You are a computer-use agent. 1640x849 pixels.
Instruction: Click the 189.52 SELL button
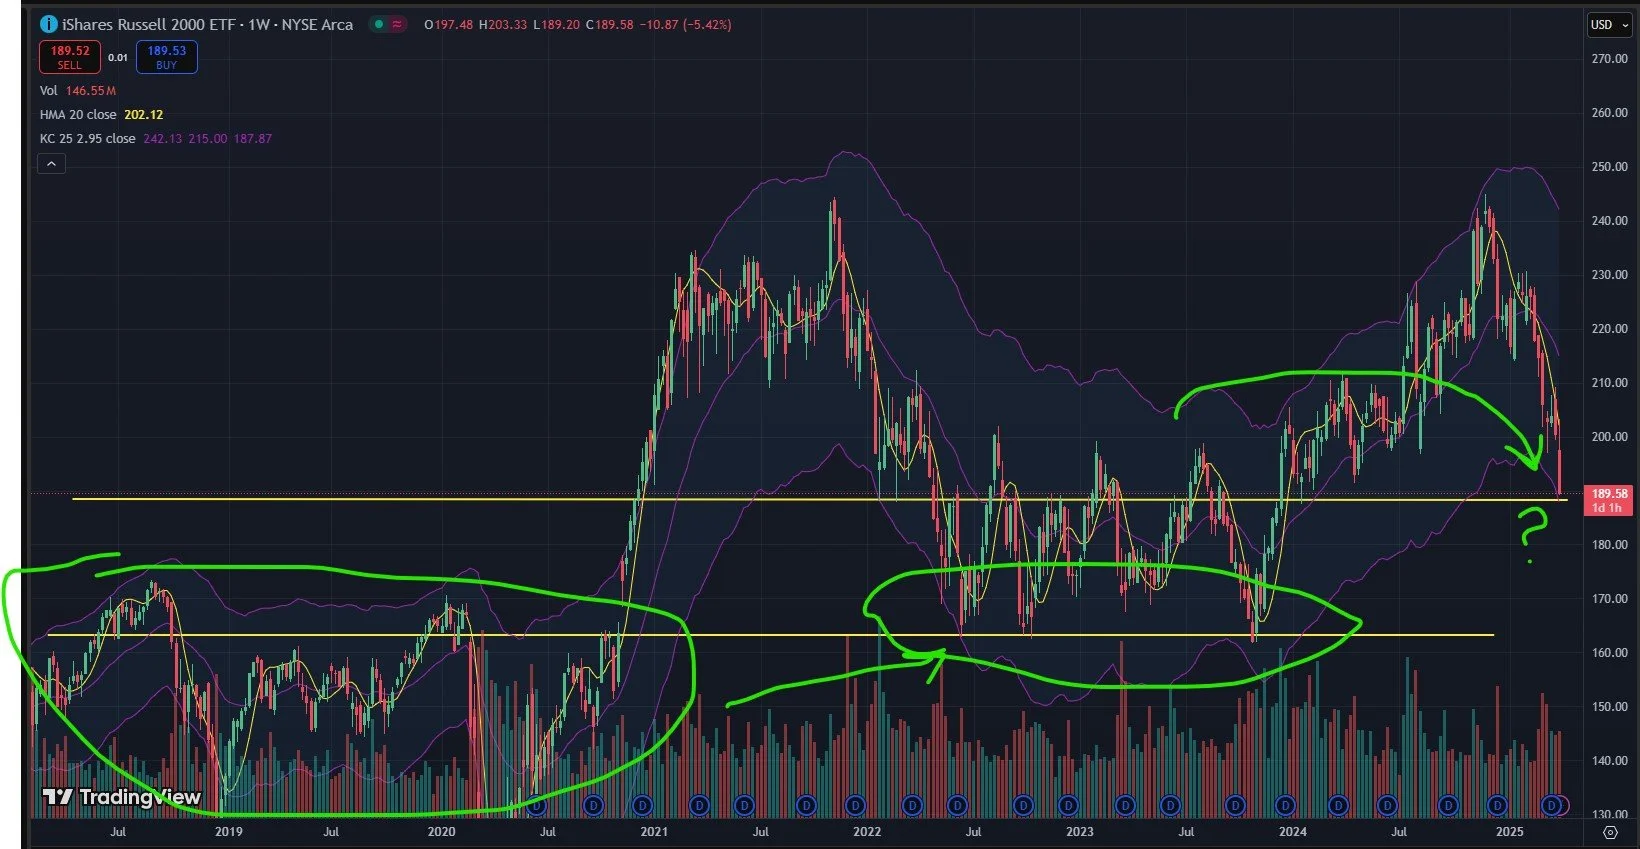[70, 57]
